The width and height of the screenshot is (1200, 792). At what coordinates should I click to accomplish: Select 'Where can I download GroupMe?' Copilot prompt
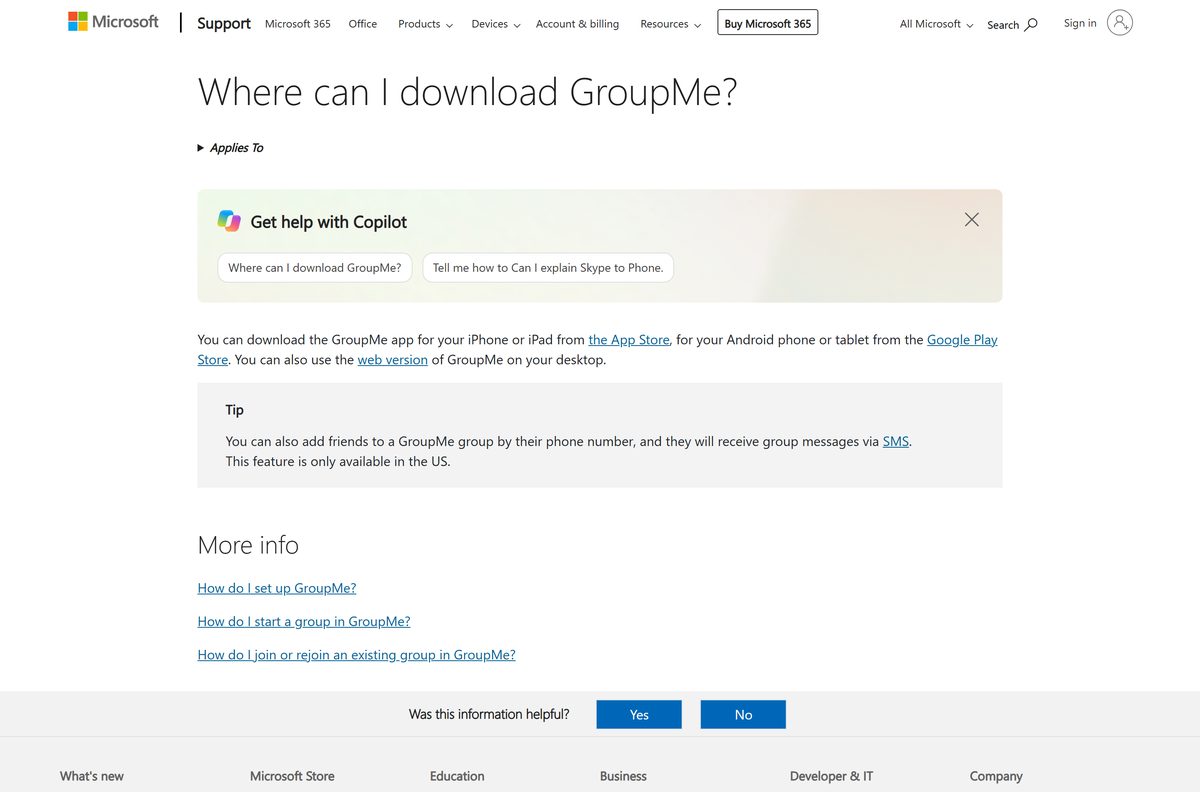[315, 267]
